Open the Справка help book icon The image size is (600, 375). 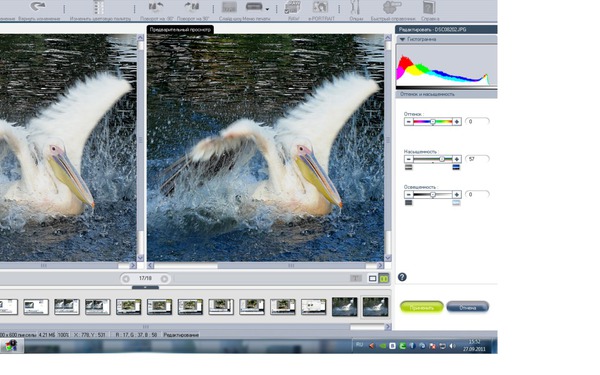(x=429, y=7)
